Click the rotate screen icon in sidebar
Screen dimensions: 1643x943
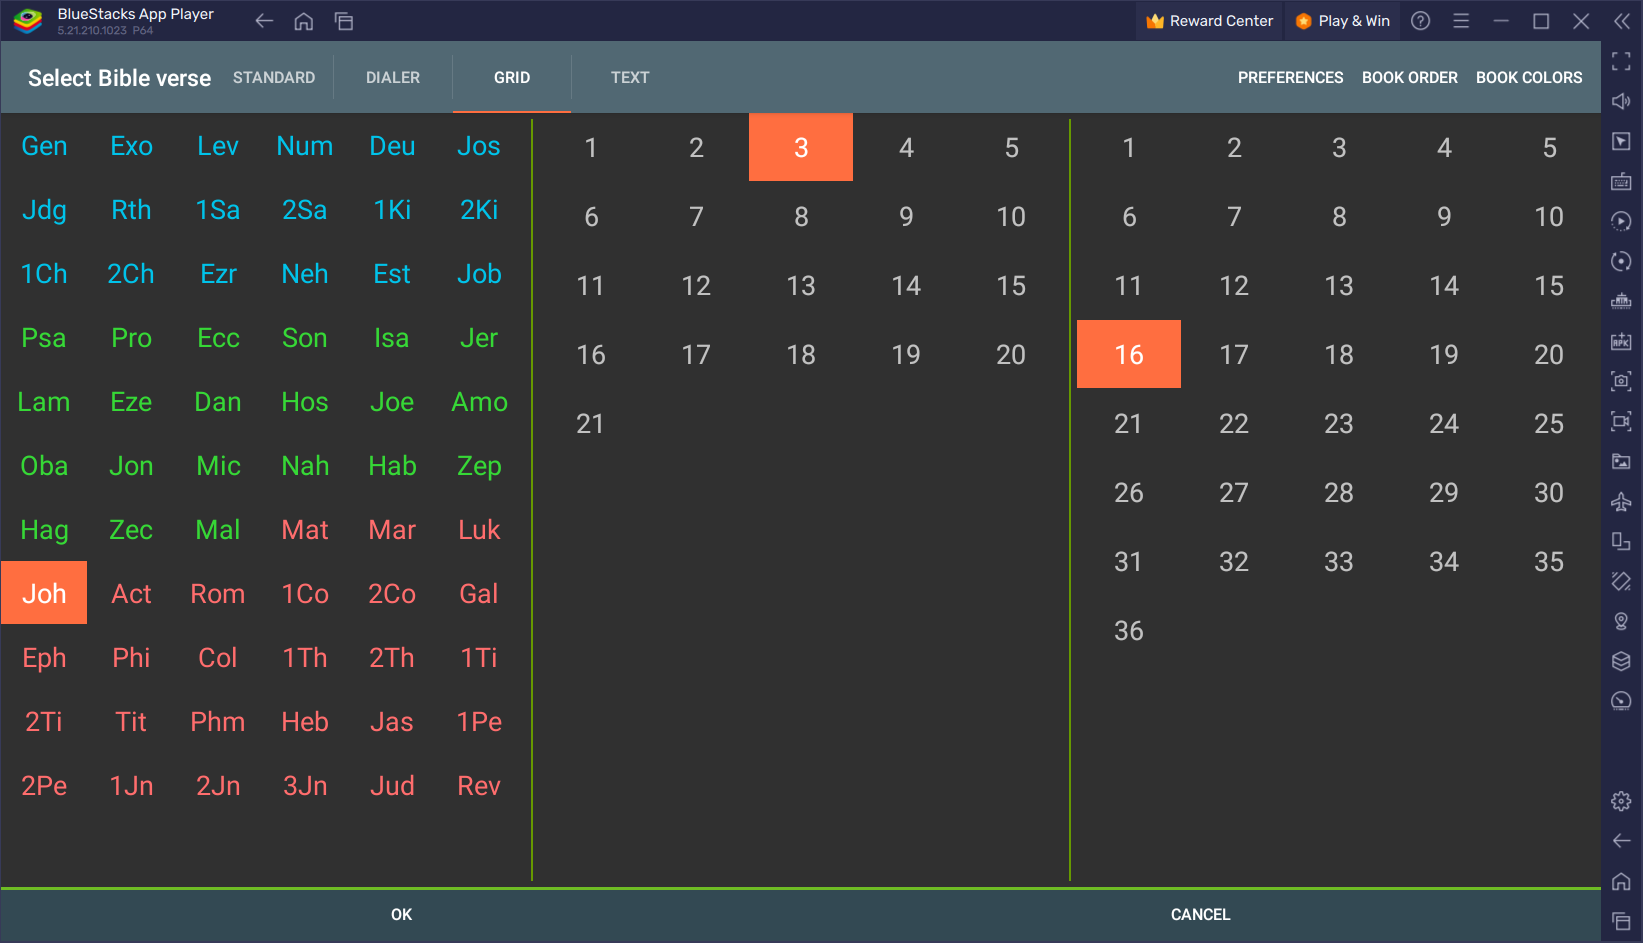[x=1622, y=541]
